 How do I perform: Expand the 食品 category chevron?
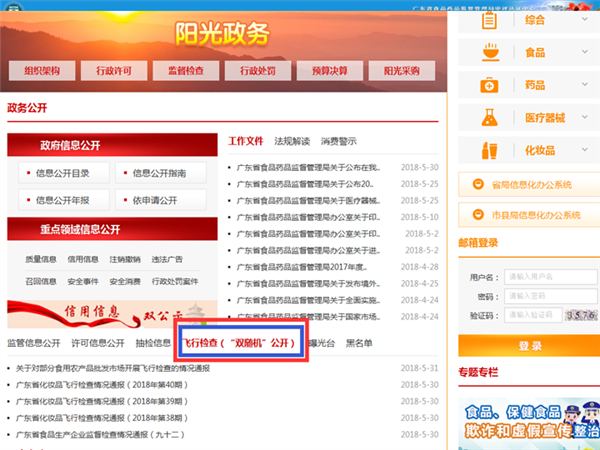click(x=585, y=49)
